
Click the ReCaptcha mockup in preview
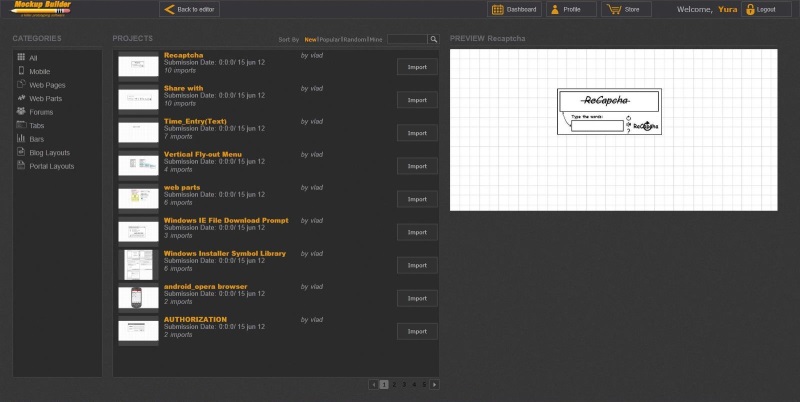609,111
